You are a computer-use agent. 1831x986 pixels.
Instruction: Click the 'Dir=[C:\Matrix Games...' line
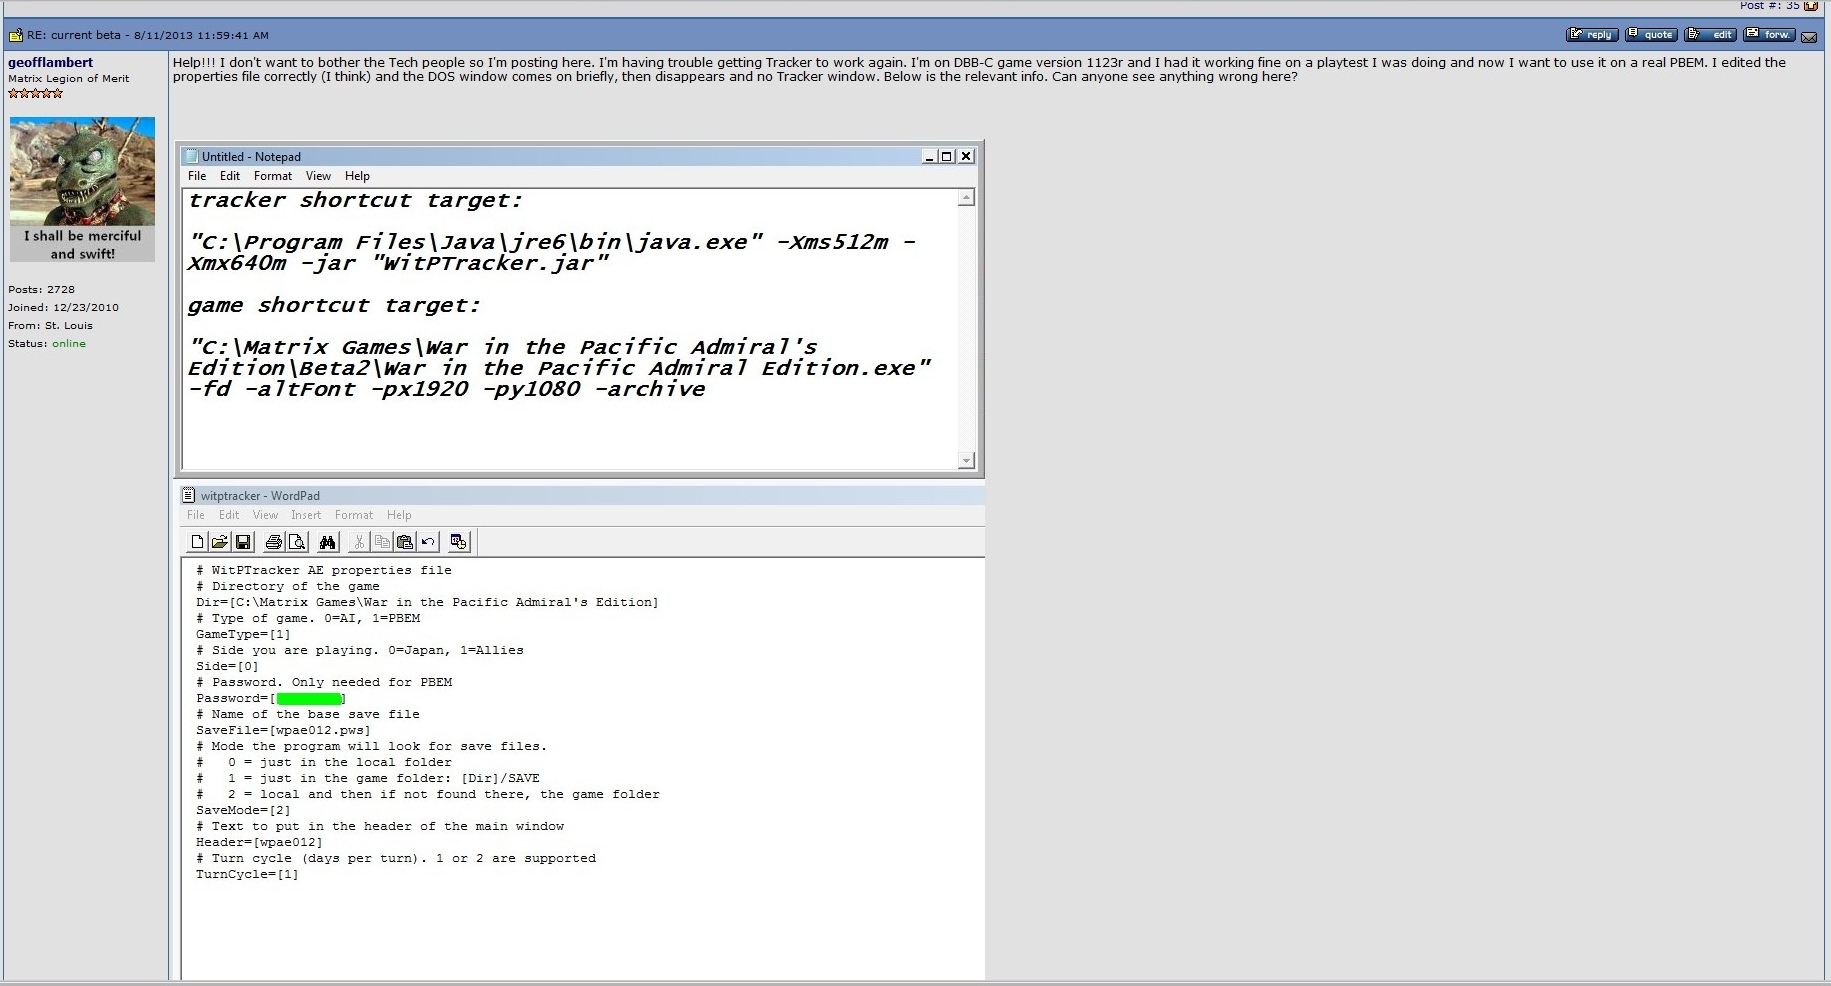[427, 602]
